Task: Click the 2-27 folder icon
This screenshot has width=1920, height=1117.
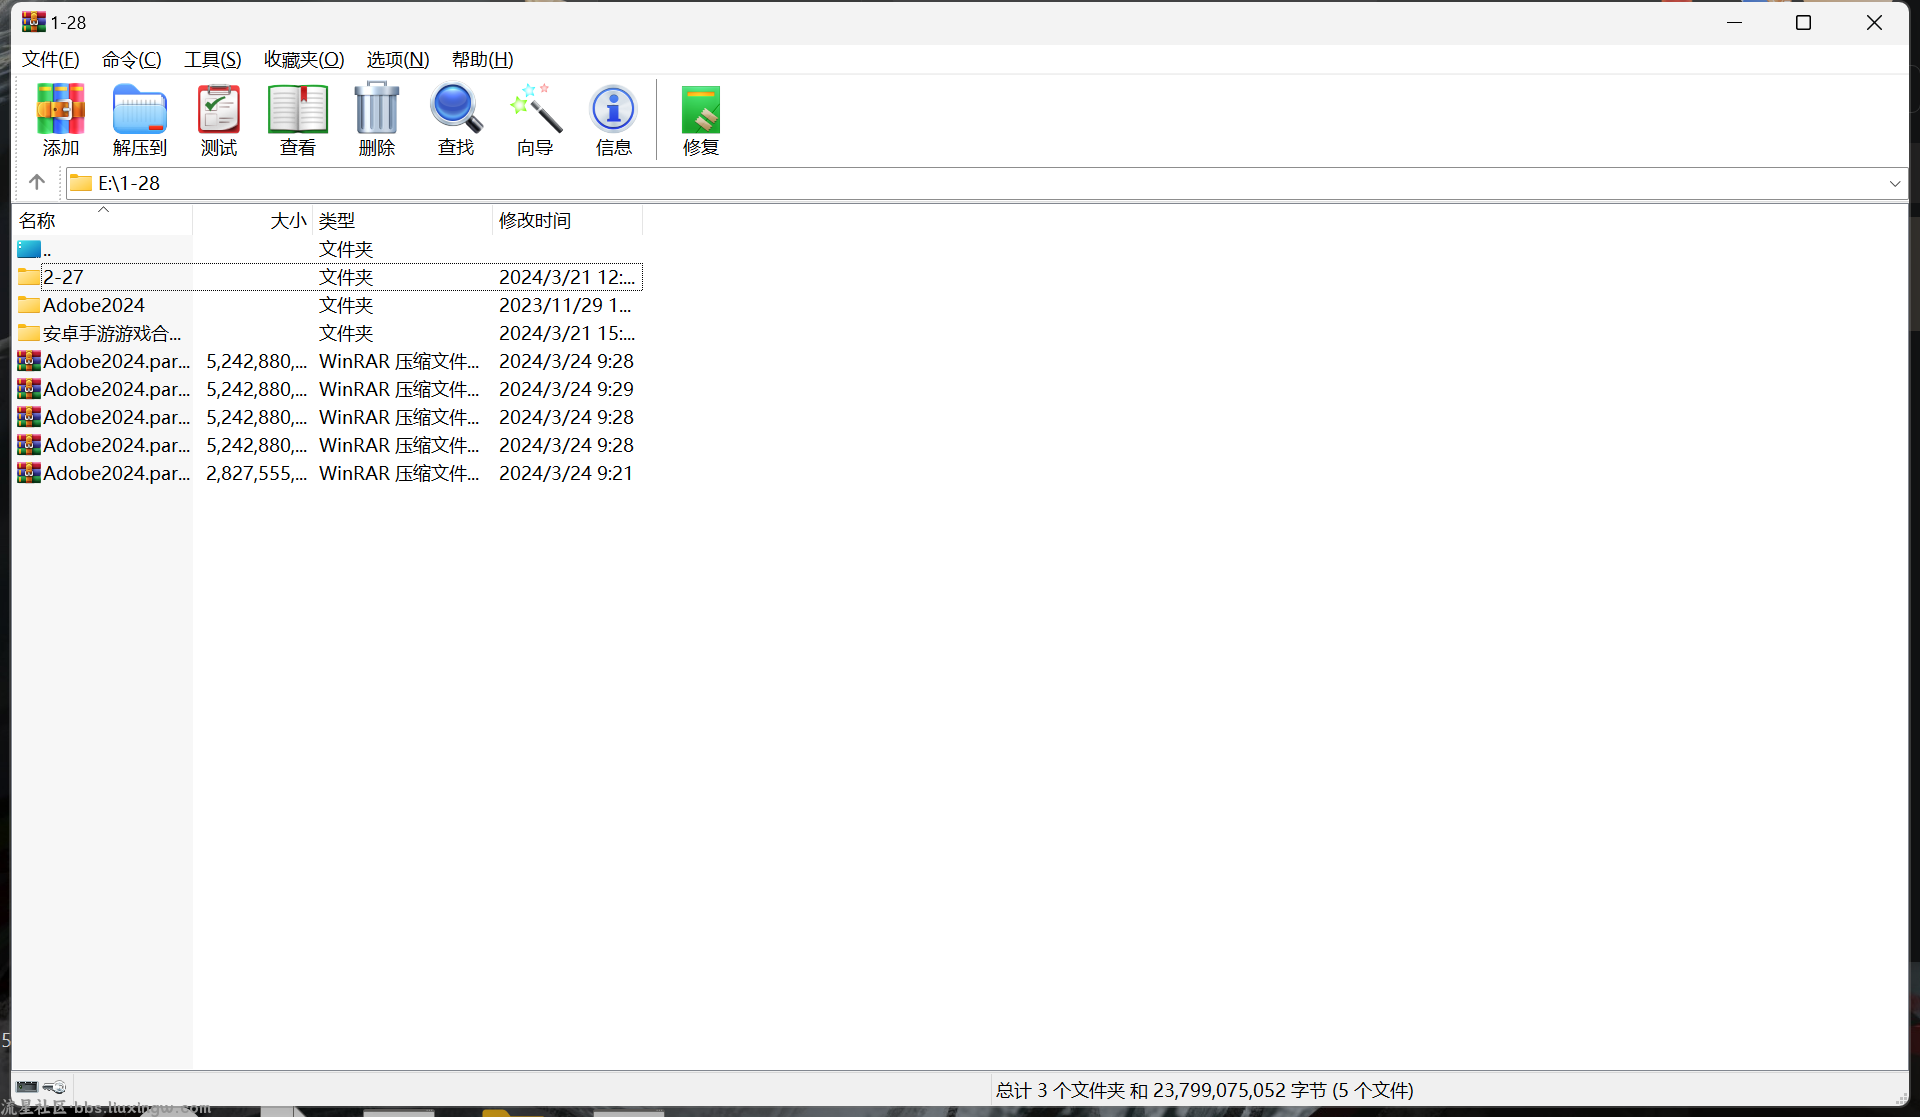Action: pos(29,277)
